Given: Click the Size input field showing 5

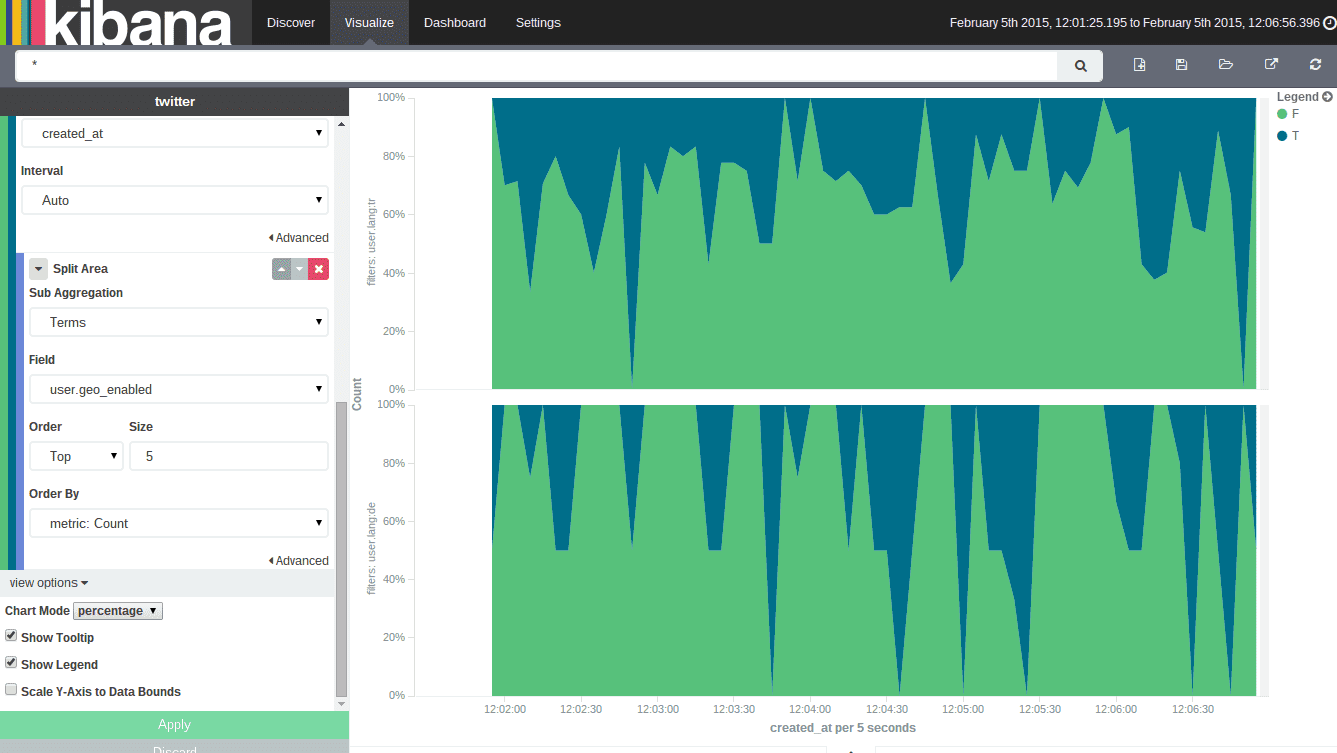Looking at the screenshot, I should 229,456.
